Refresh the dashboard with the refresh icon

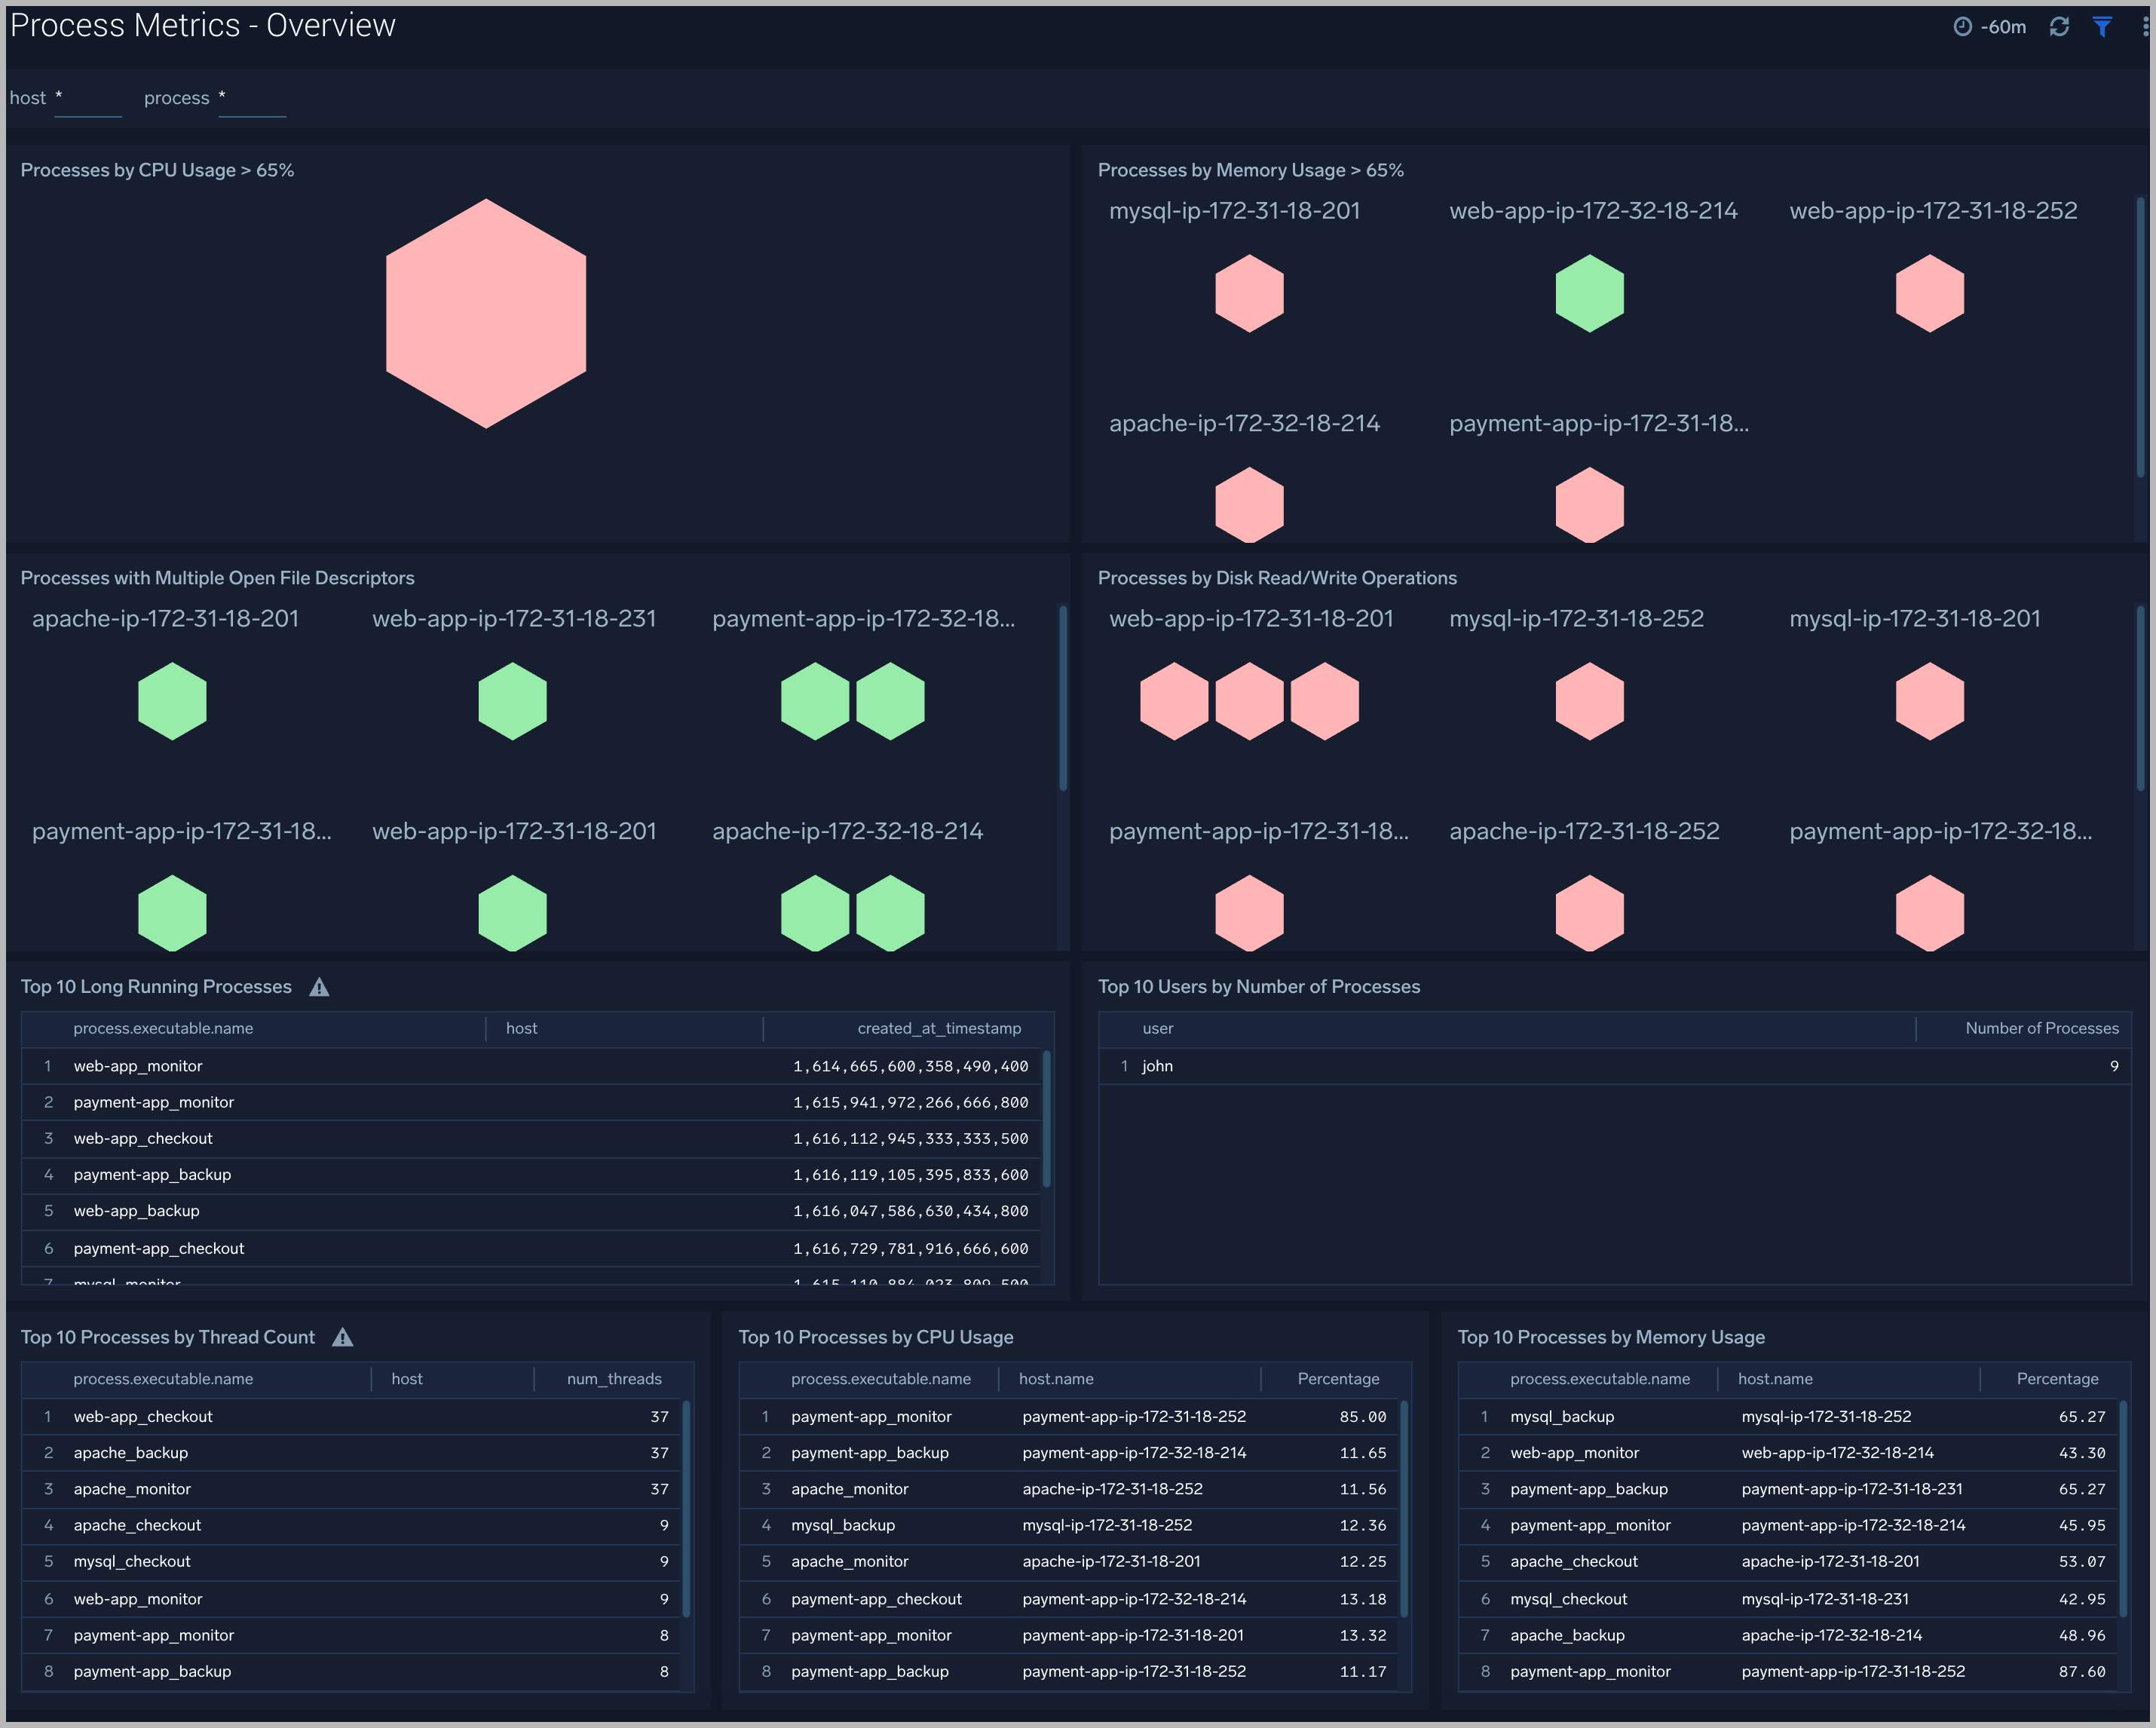tap(2060, 27)
